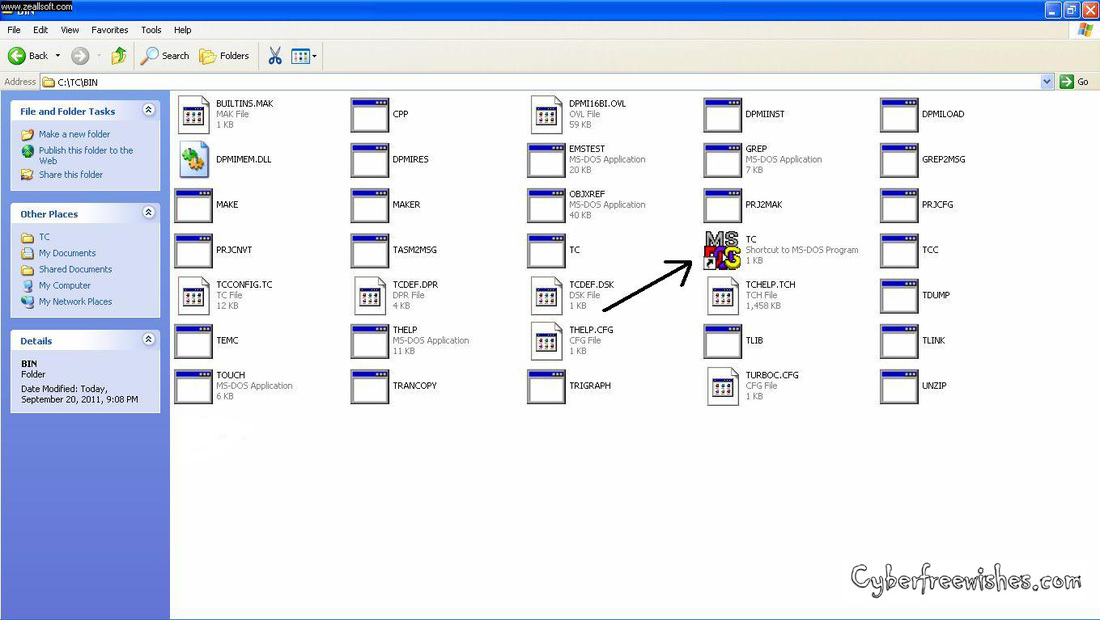
Task: Click the Up one level folder icon
Action: [117, 55]
